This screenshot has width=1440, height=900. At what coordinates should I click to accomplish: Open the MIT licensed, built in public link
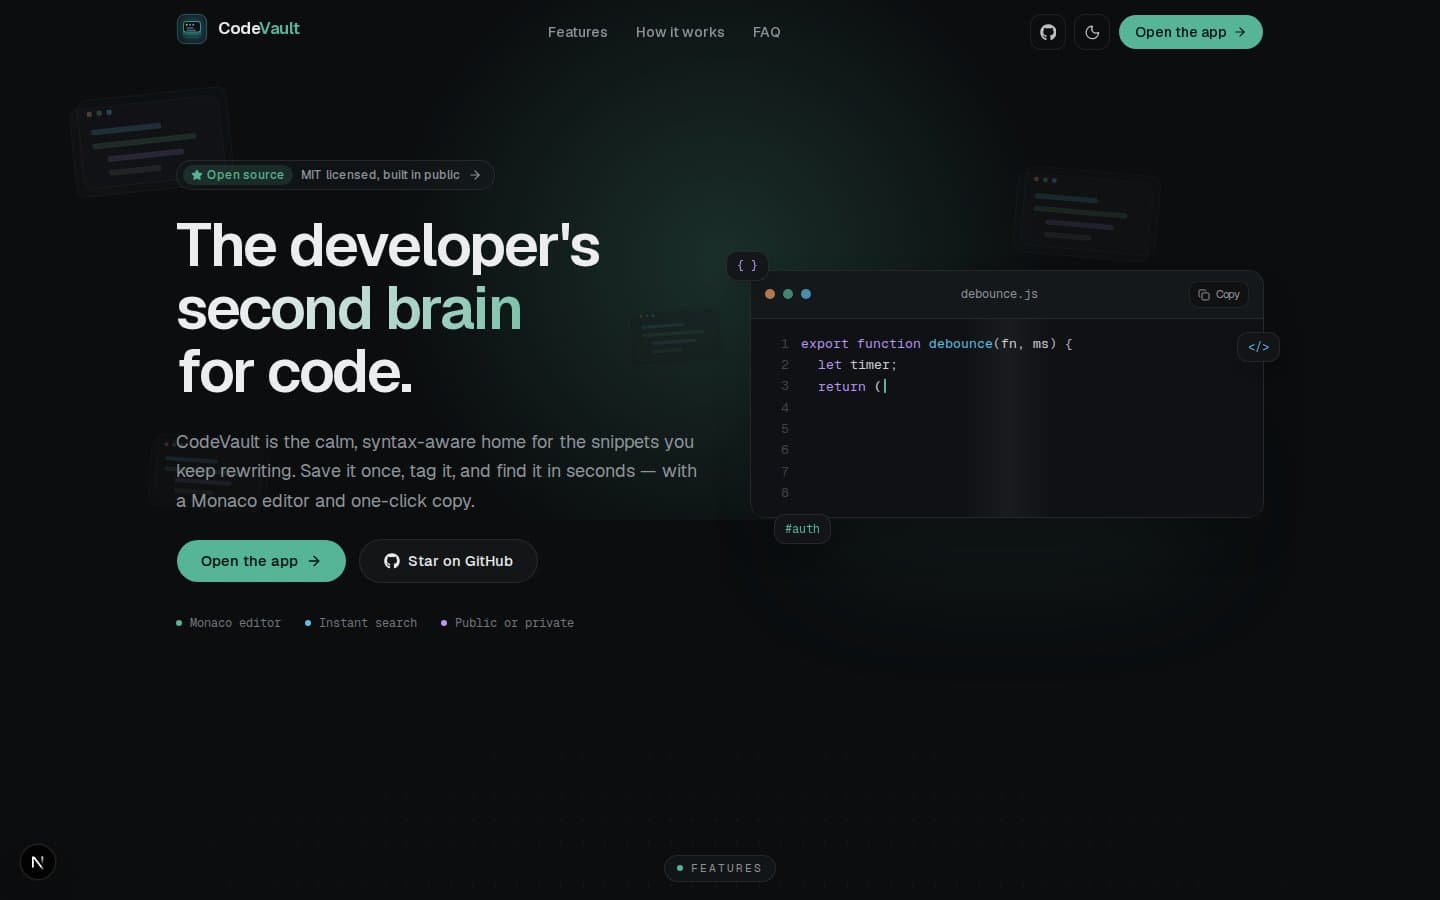click(x=391, y=175)
